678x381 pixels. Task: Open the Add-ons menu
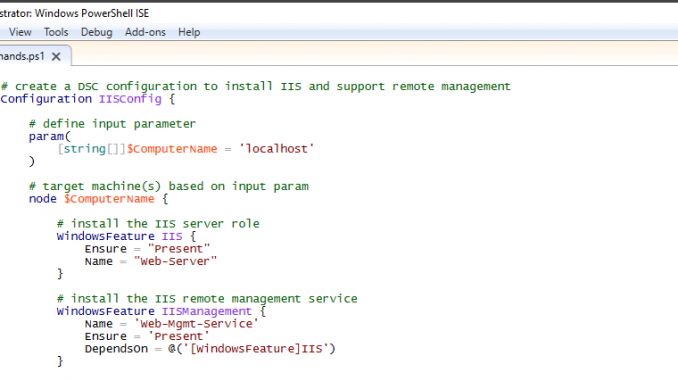point(145,32)
